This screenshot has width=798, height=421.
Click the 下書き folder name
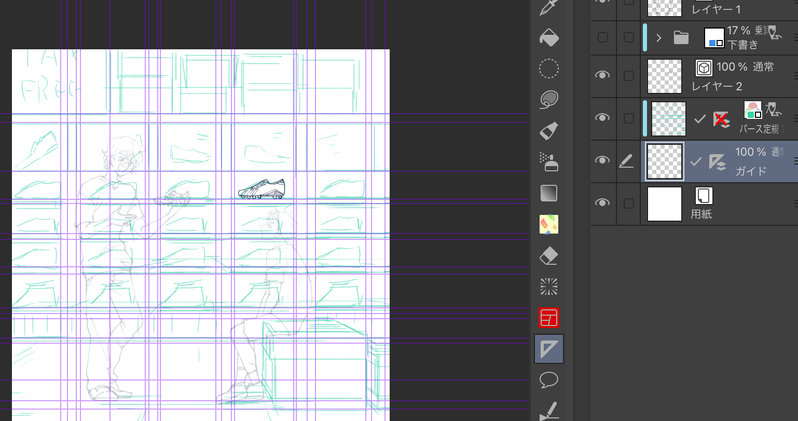pyautogui.click(x=743, y=45)
